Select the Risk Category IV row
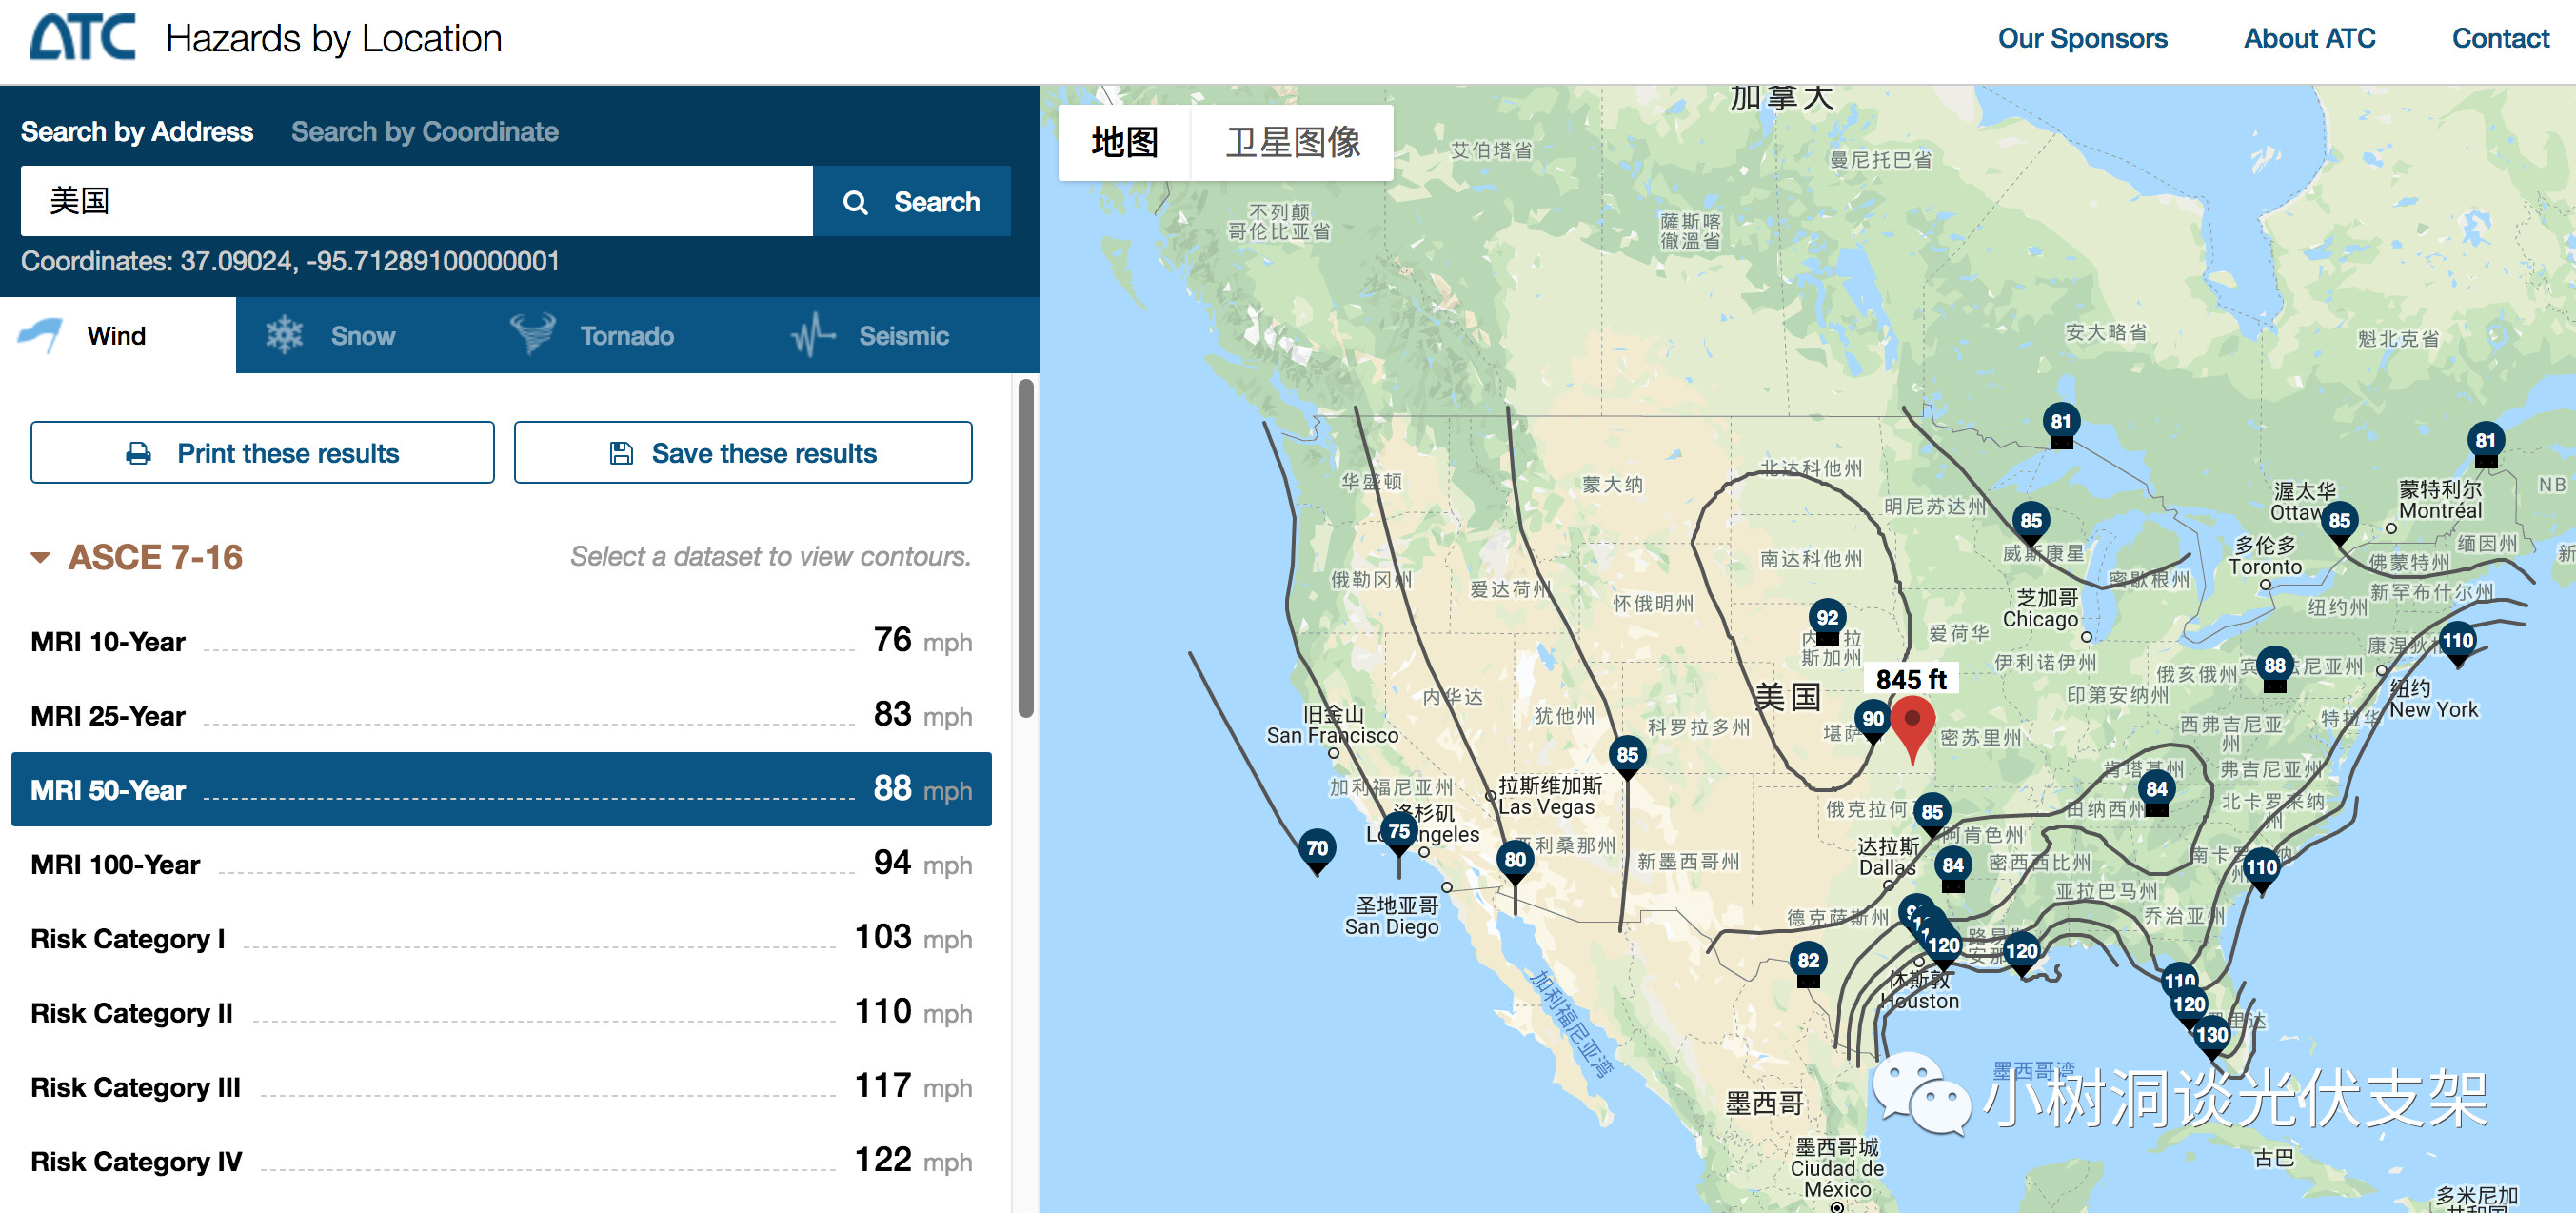The width and height of the screenshot is (2576, 1213). [501, 1161]
